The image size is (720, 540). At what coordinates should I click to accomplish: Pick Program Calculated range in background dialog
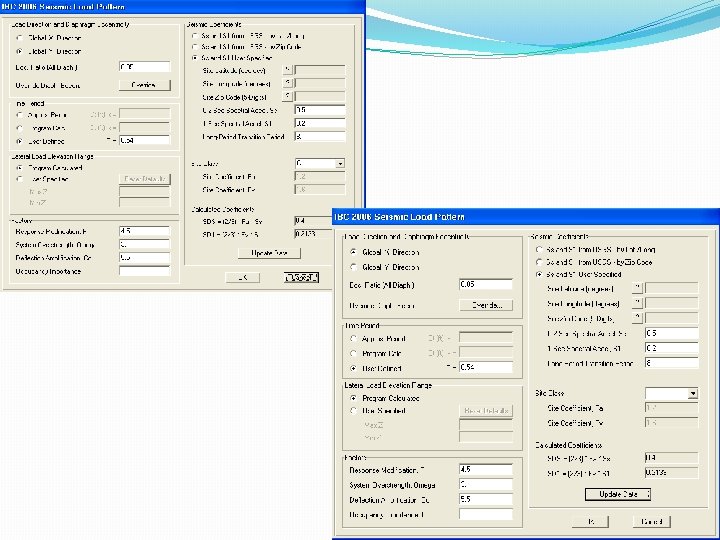(x=19, y=168)
